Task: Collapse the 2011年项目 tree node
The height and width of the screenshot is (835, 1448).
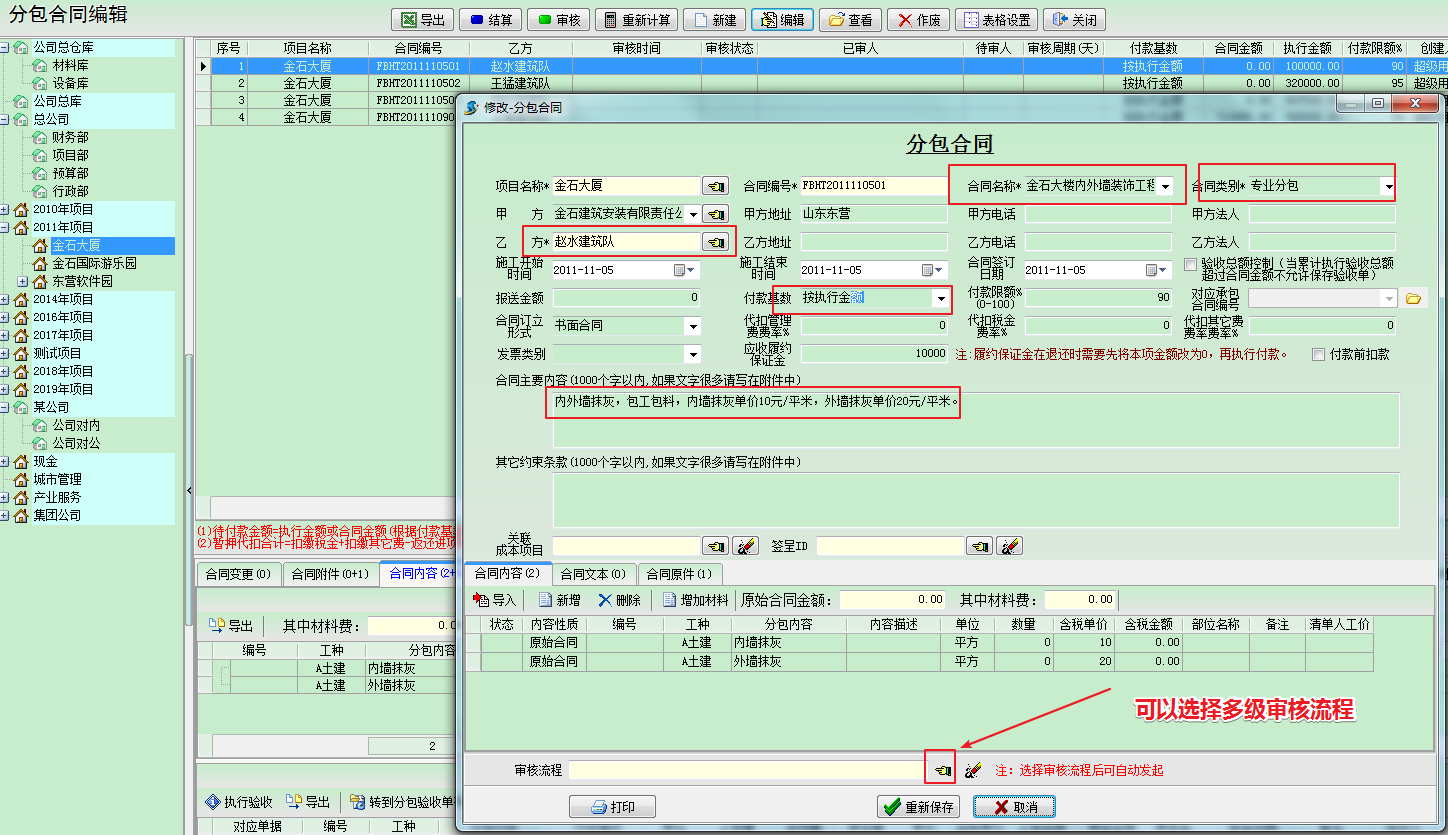Action: tap(6, 227)
